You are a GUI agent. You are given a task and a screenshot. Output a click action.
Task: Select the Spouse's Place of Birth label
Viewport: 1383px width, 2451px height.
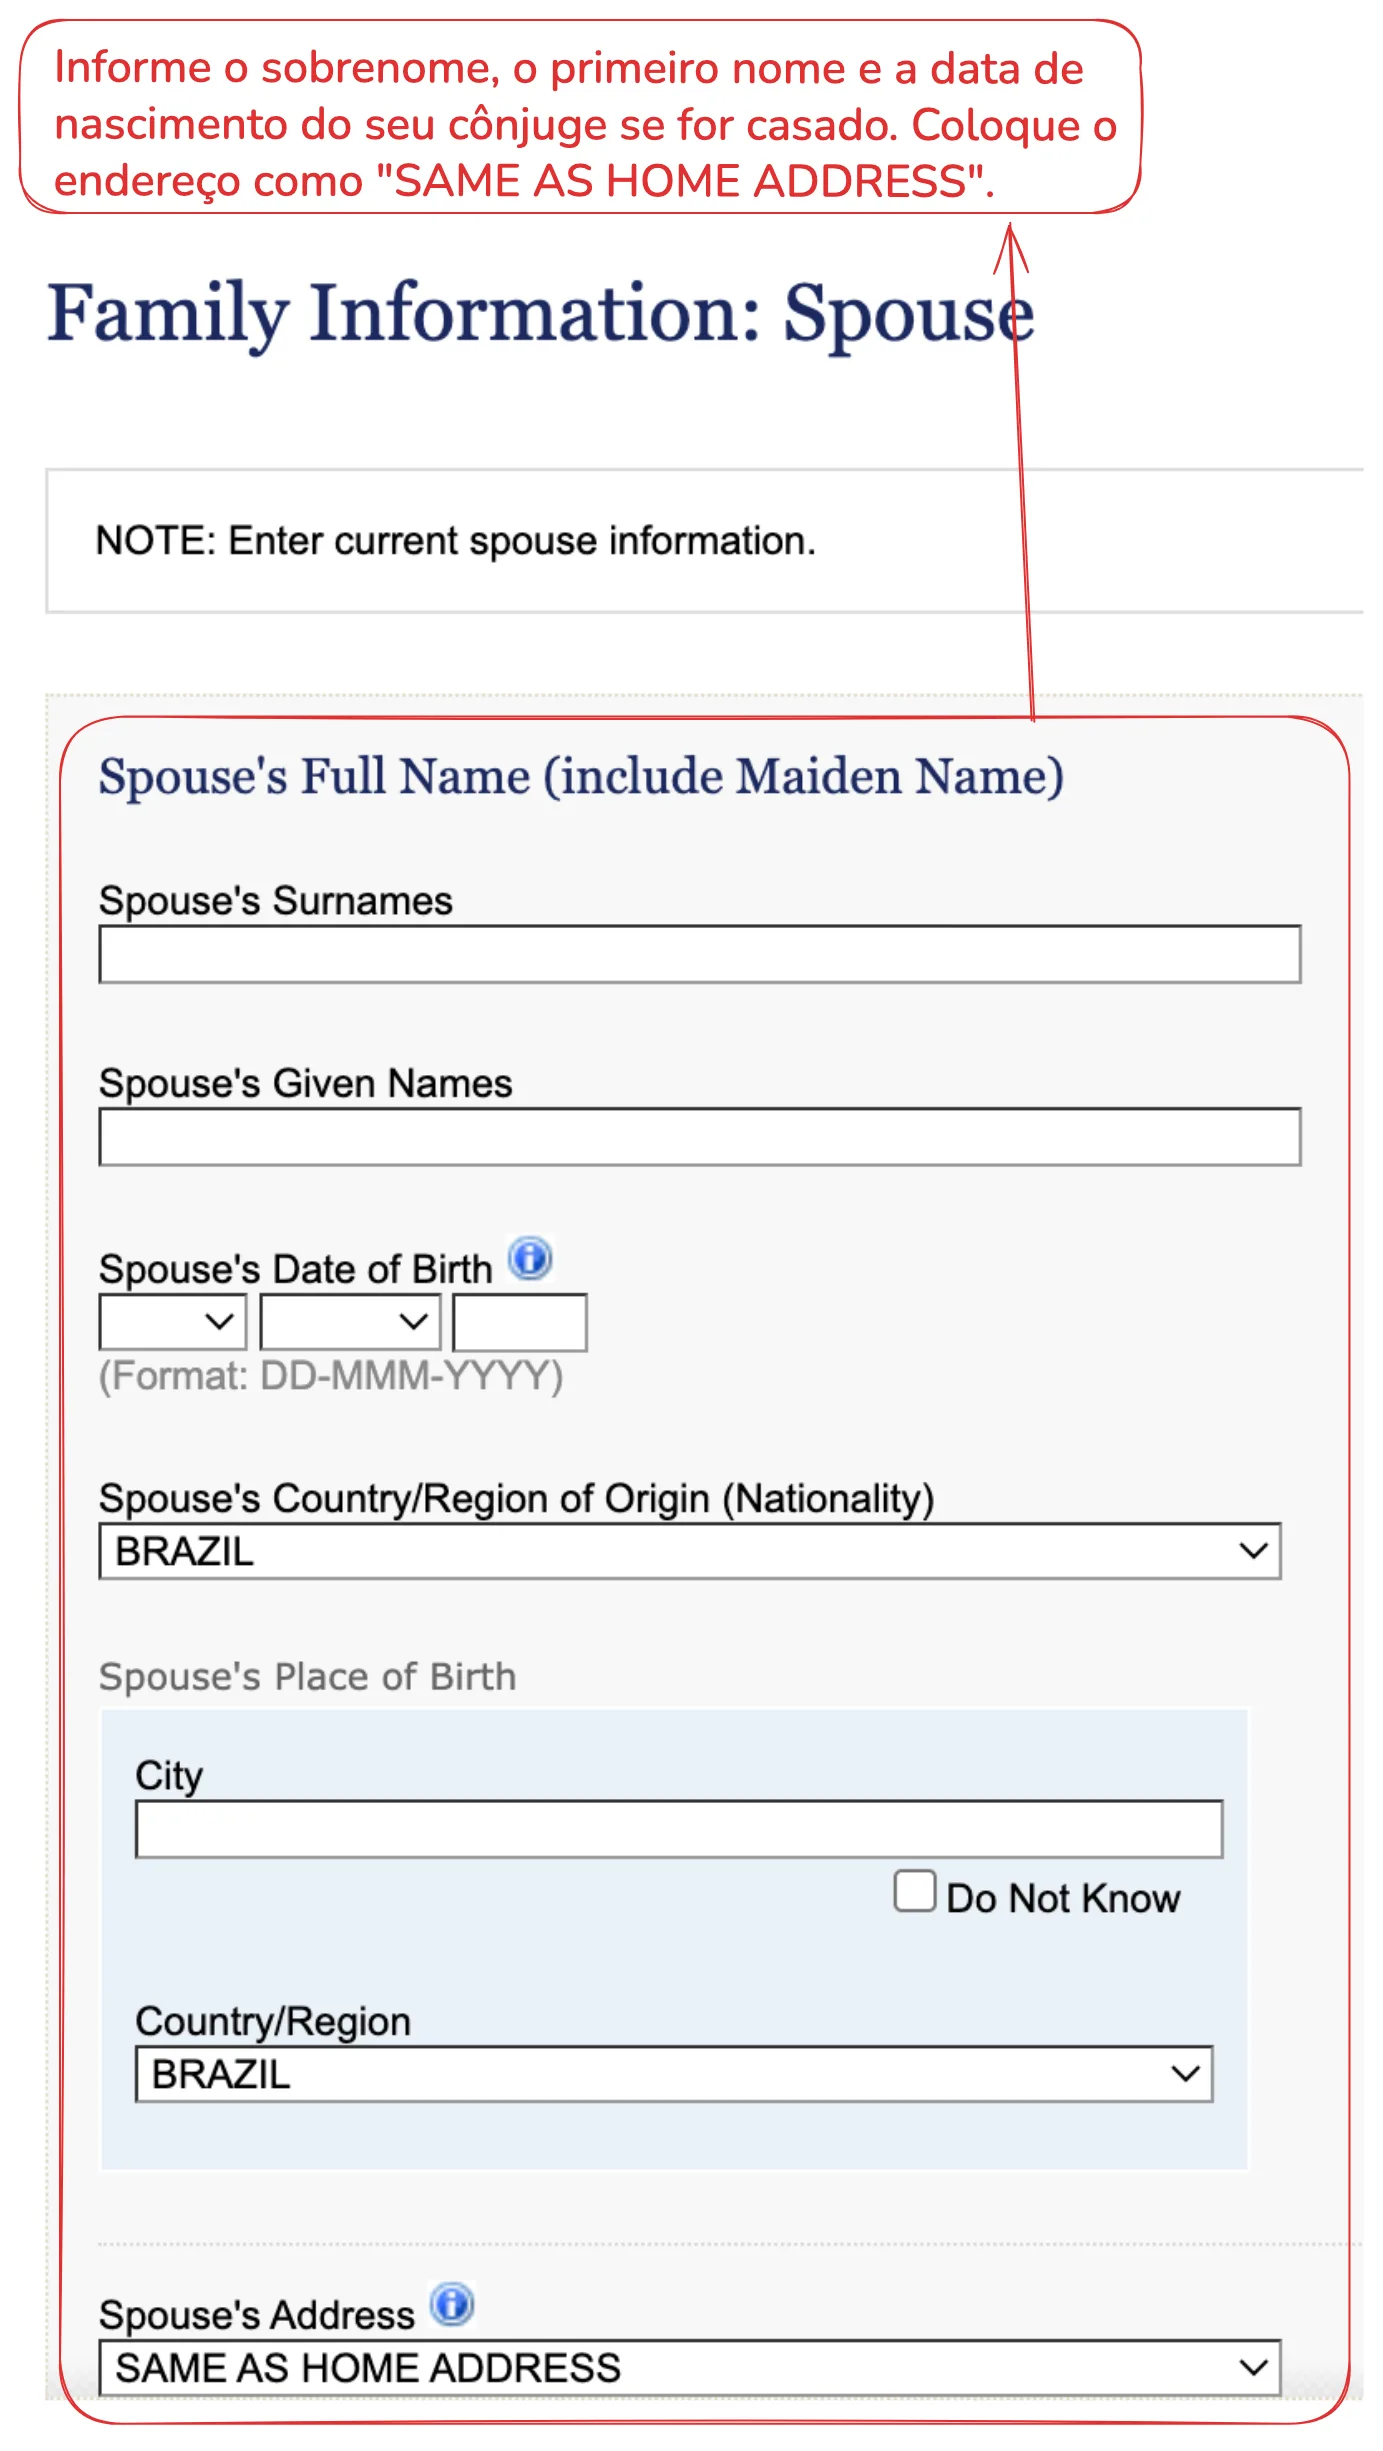[x=307, y=1677]
